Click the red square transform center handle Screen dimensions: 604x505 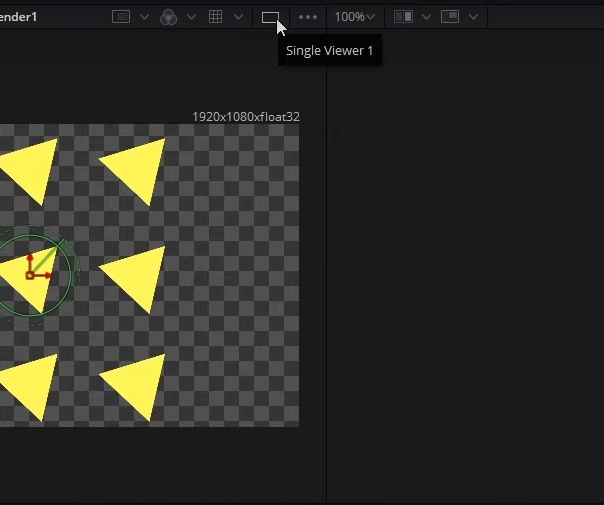(x=30, y=275)
